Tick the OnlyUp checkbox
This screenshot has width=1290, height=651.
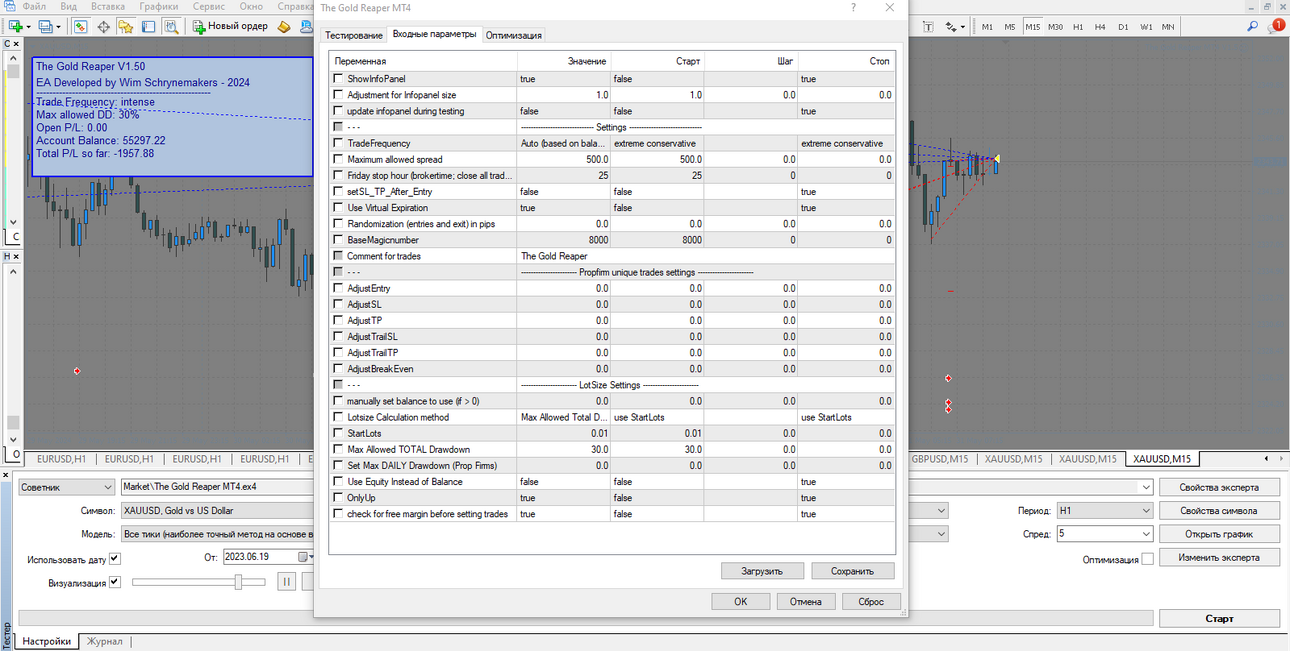(337, 497)
